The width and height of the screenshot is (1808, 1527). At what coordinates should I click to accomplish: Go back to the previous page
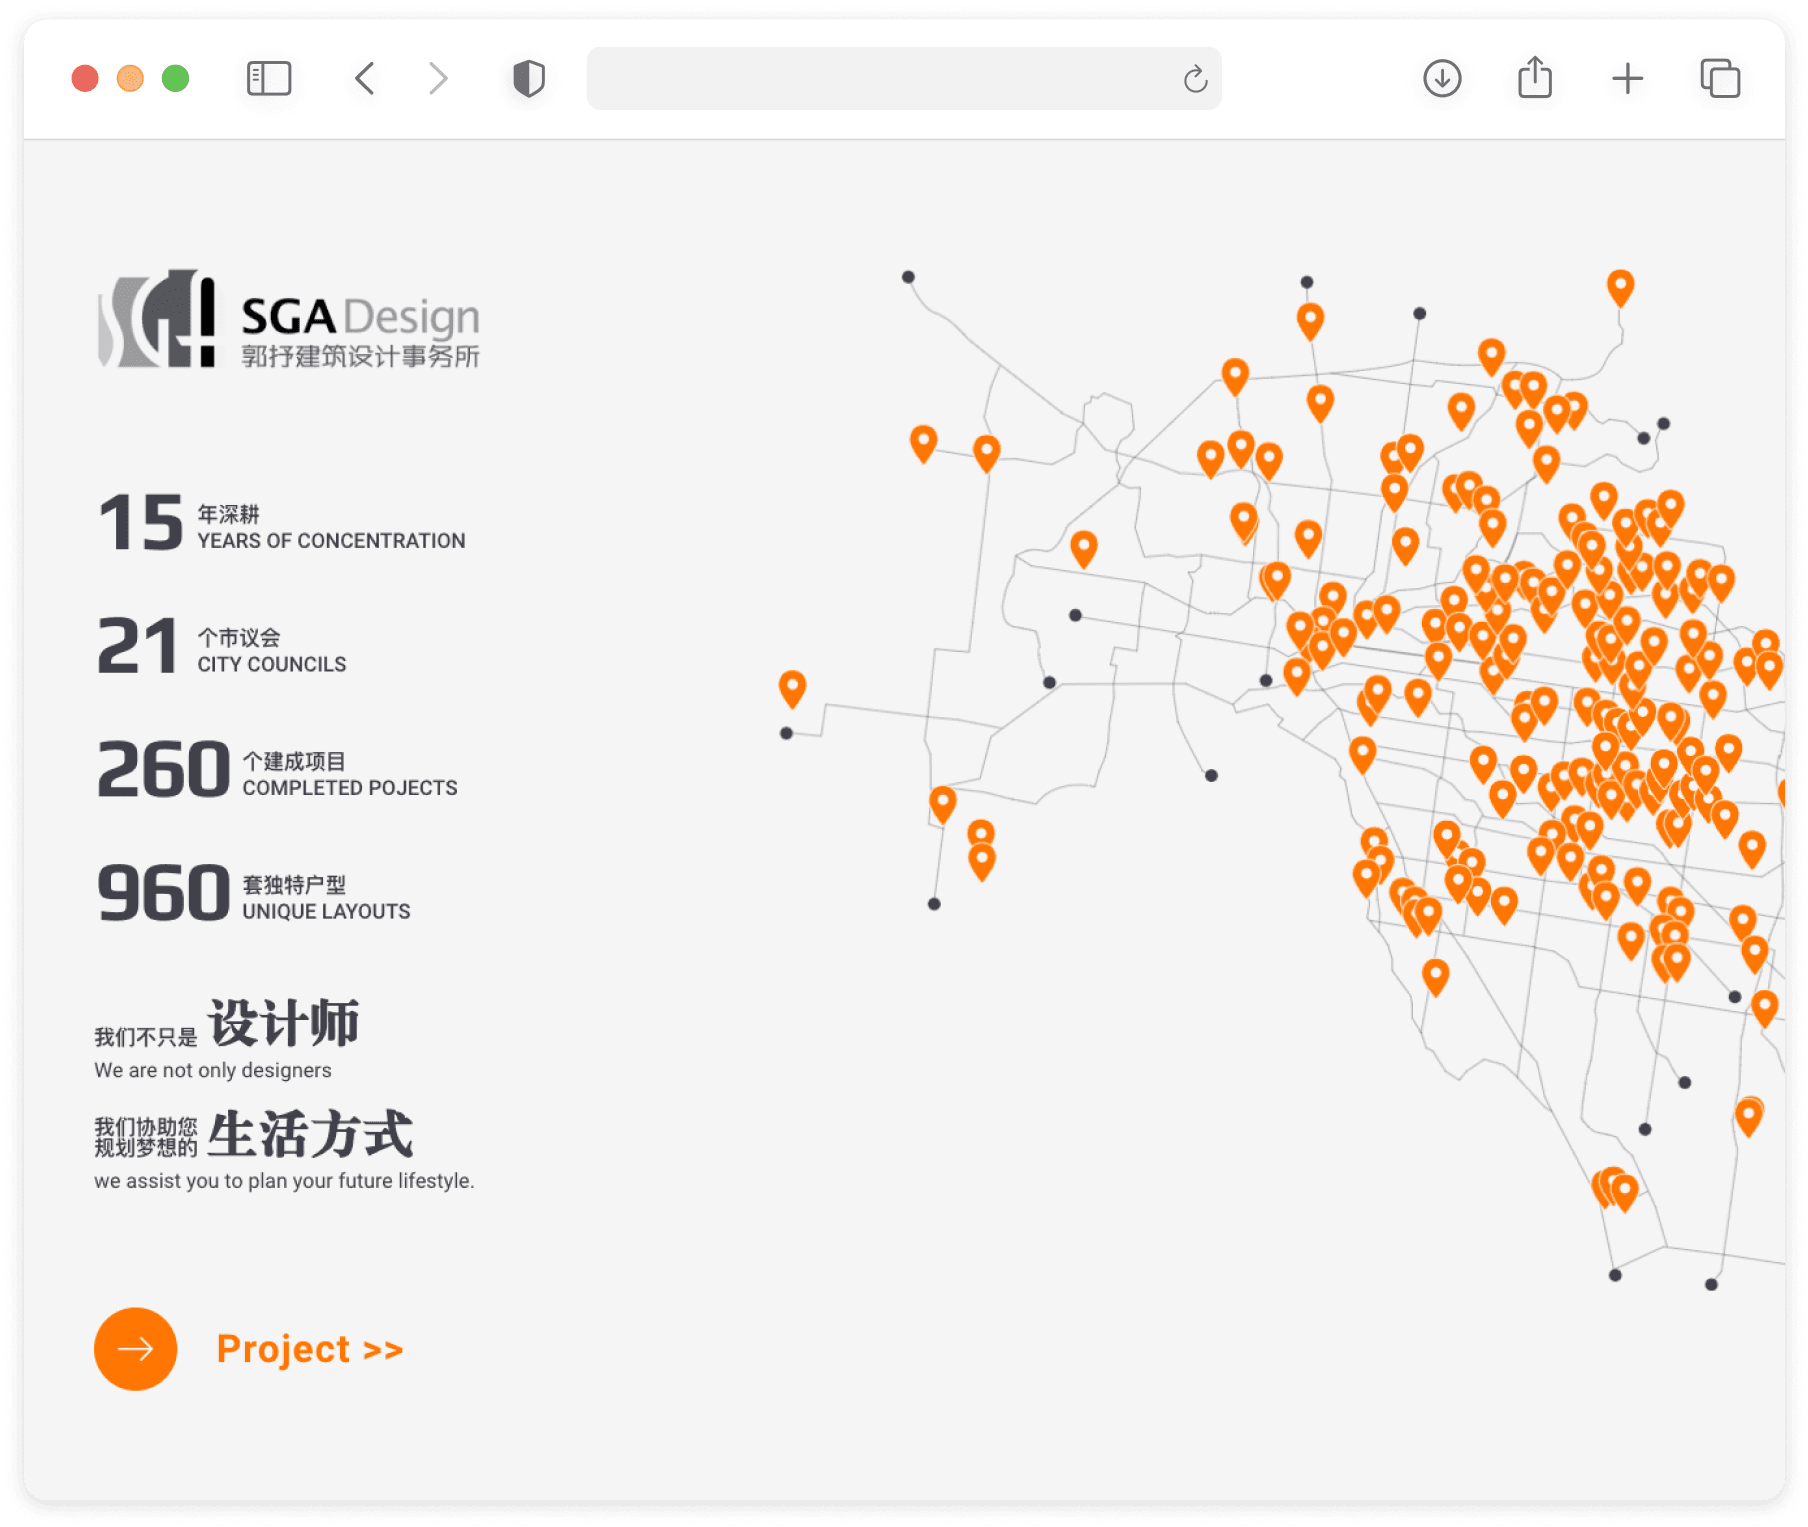(x=365, y=78)
